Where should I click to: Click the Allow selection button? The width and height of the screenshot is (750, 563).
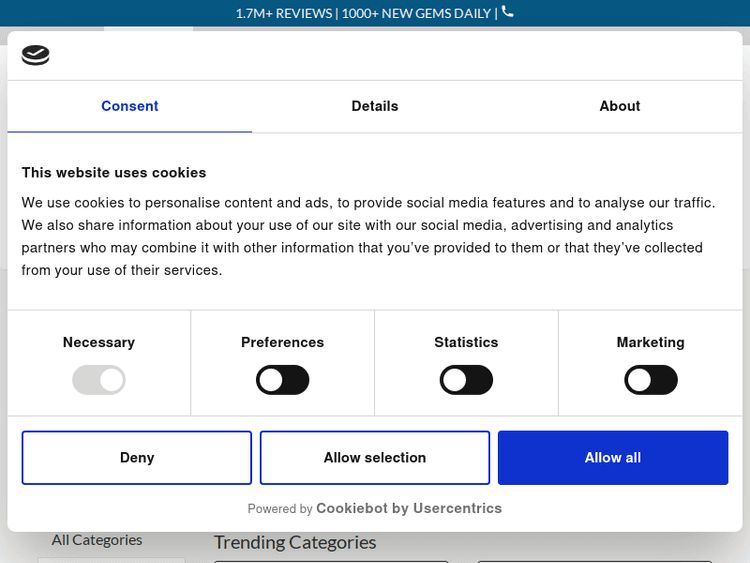(x=375, y=457)
